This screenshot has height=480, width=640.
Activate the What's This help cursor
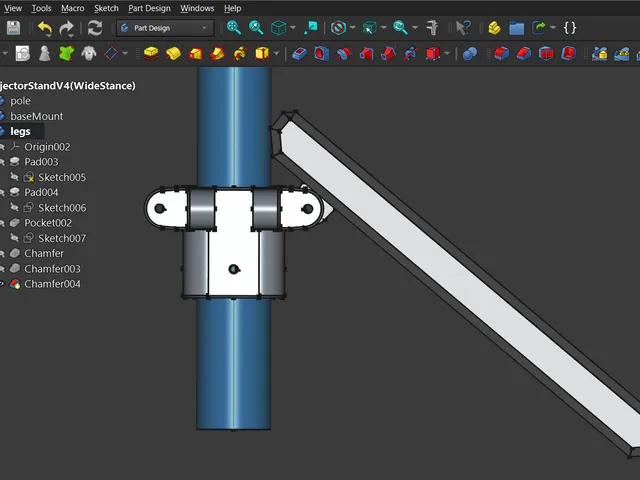pyautogui.click(x=463, y=28)
